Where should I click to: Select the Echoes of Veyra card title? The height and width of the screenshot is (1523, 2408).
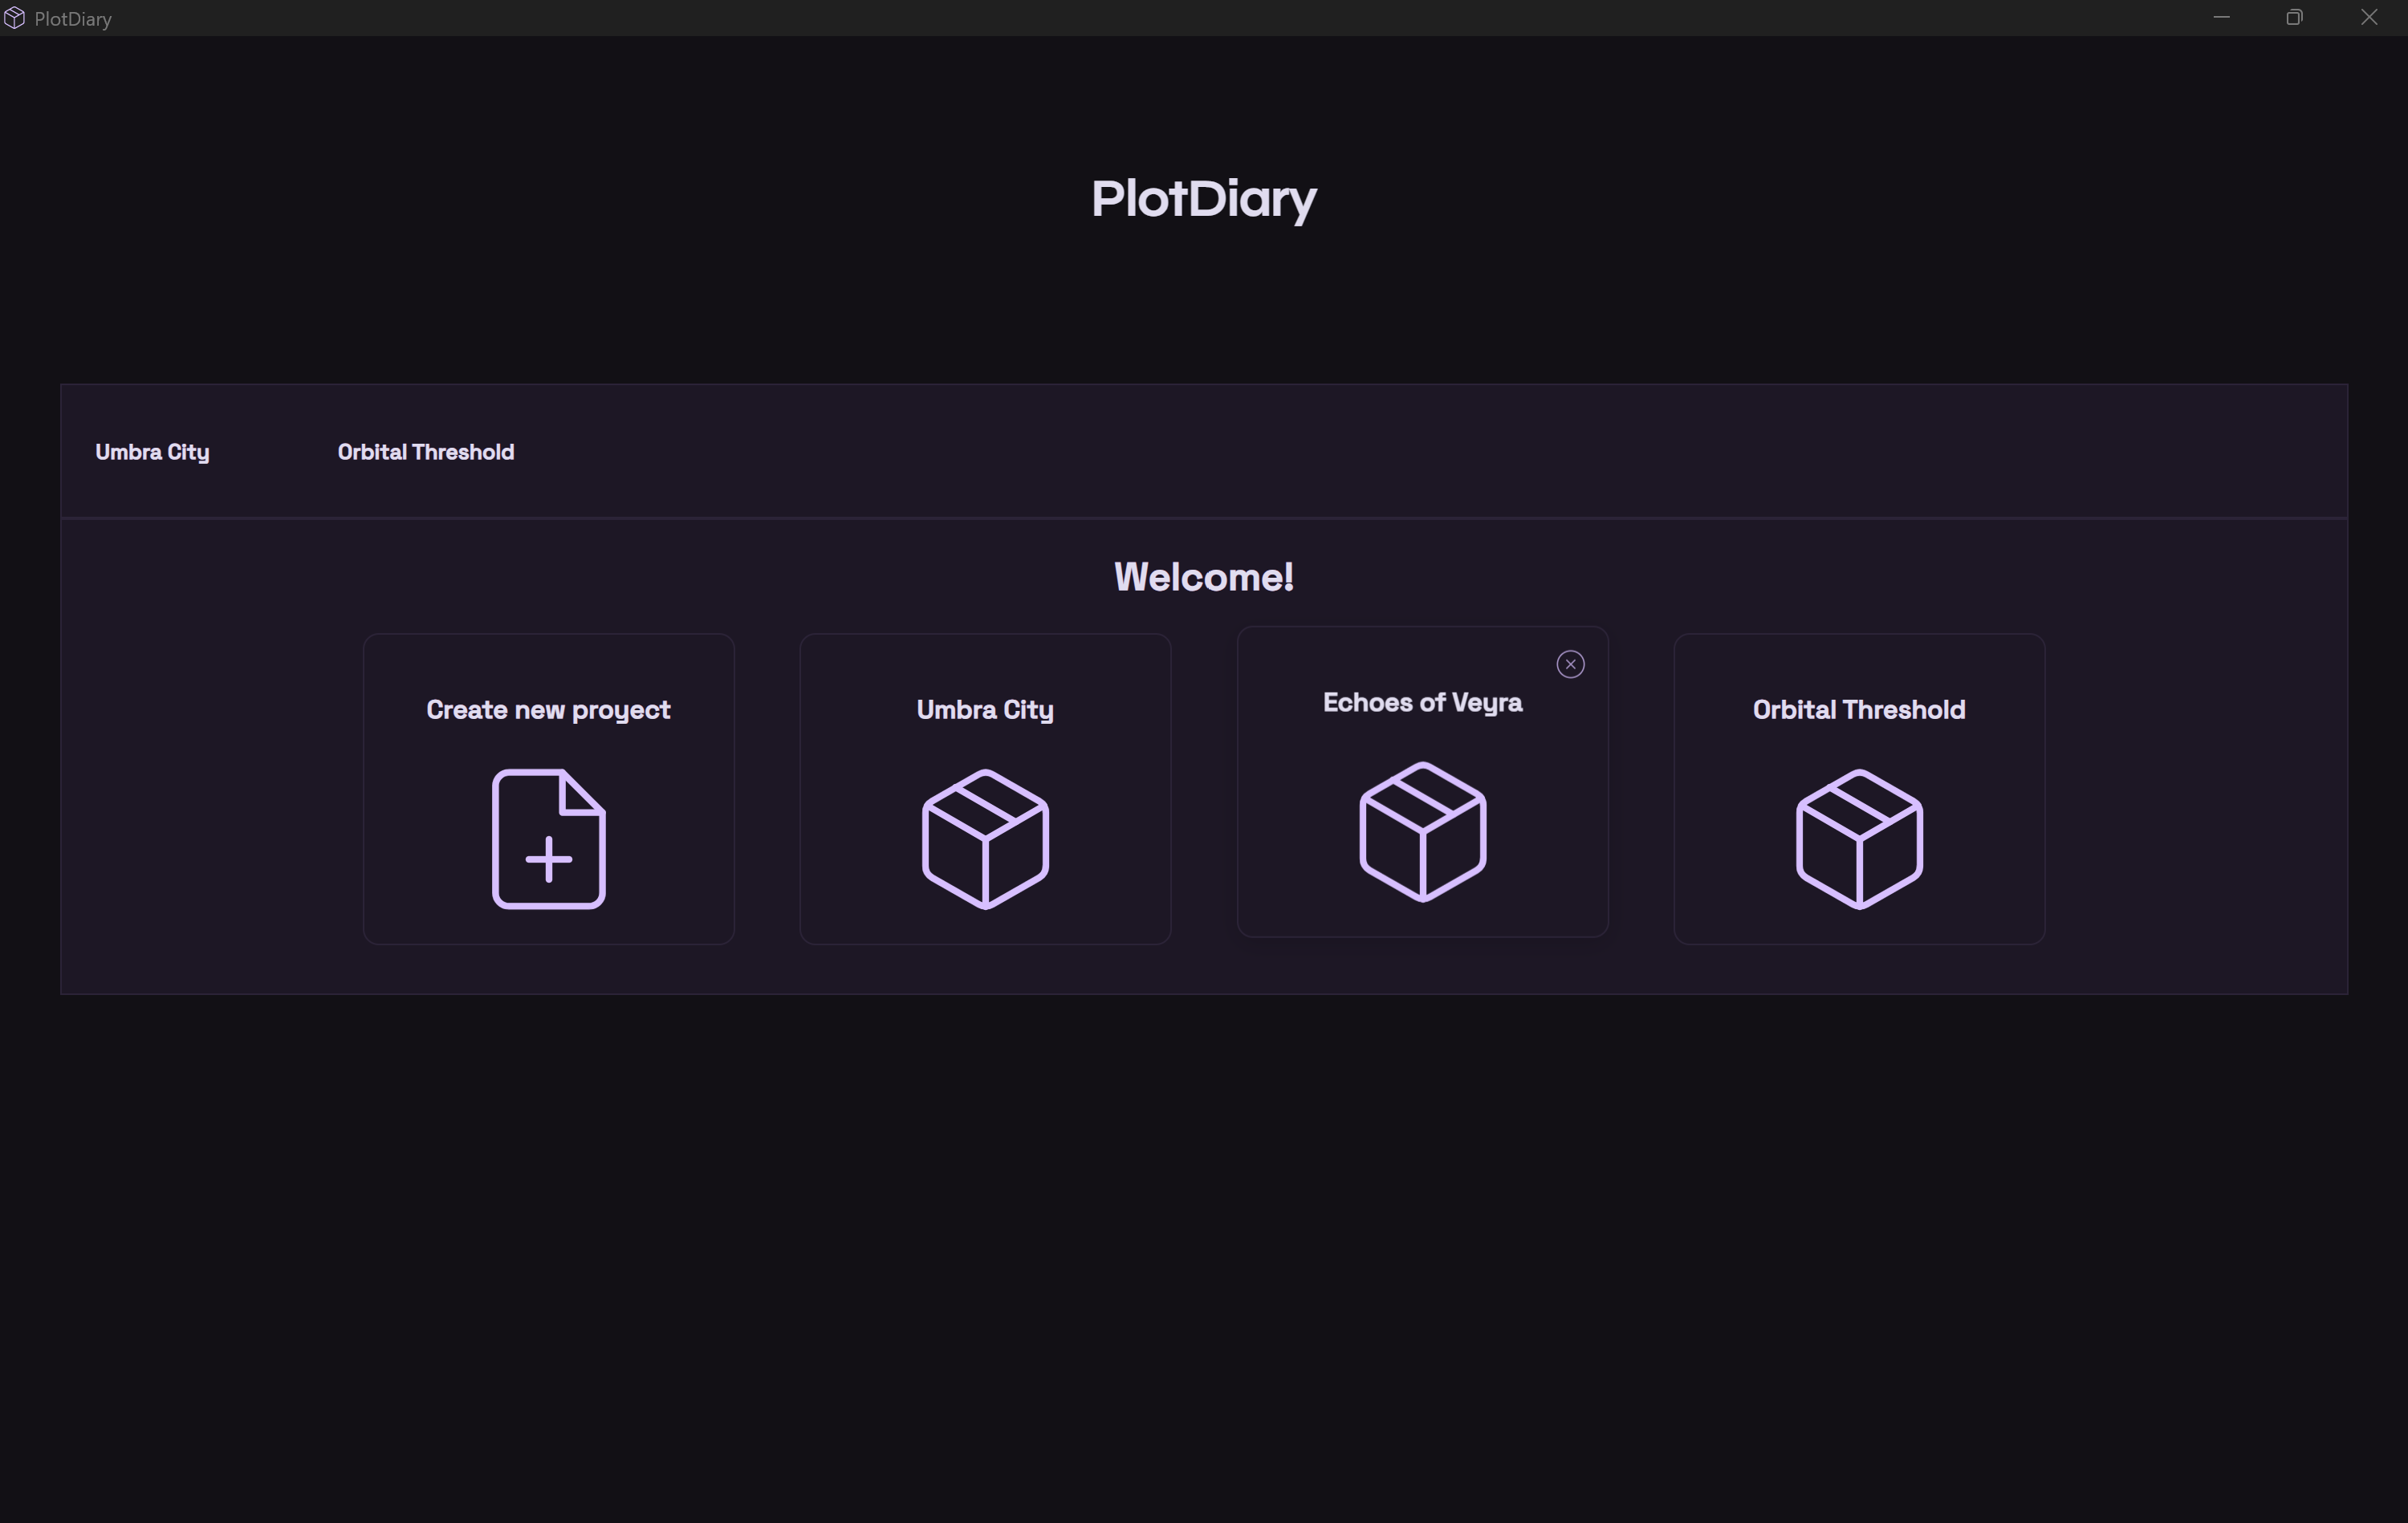[1422, 703]
